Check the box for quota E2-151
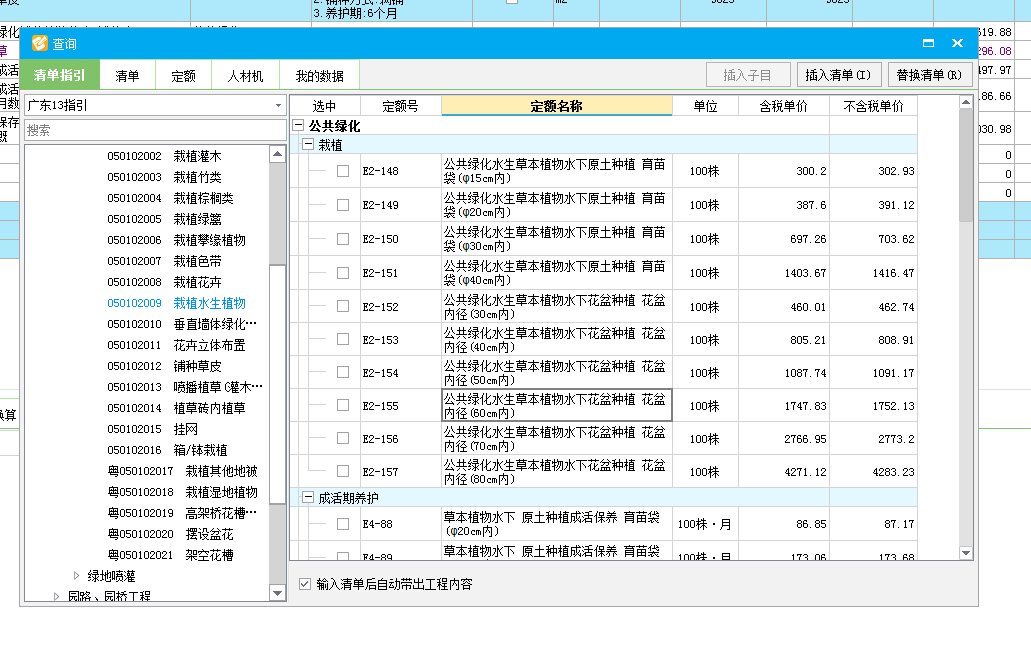The image size is (1031, 661). point(343,273)
